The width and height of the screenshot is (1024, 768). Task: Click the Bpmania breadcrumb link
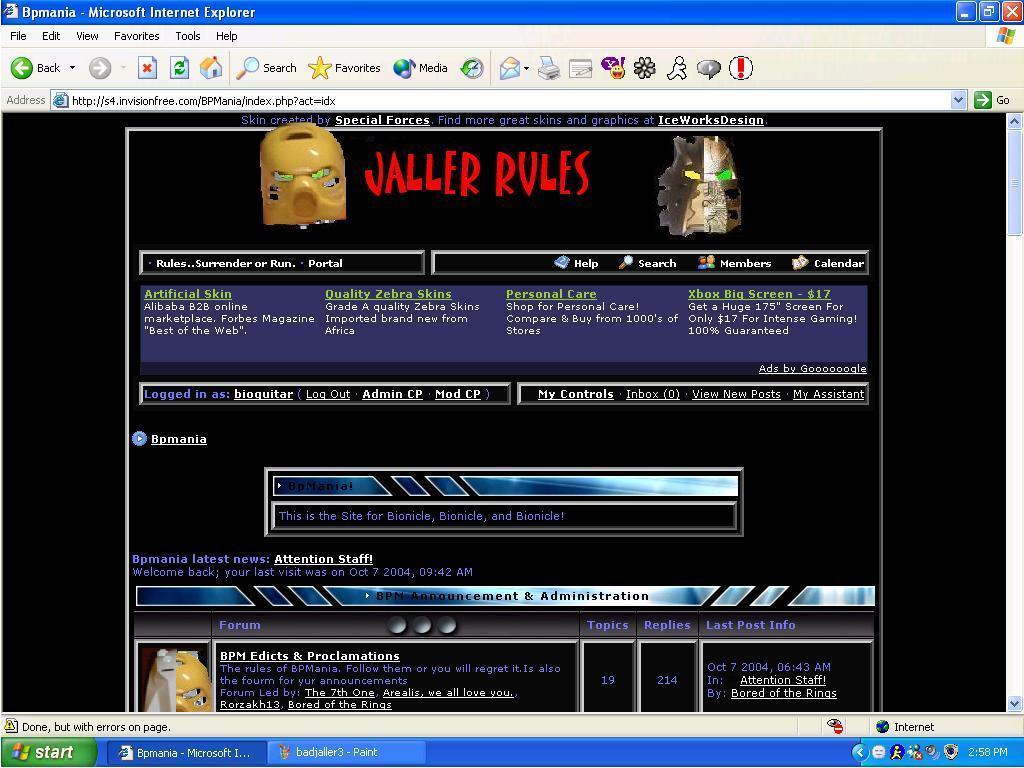click(x=178, y=439)
